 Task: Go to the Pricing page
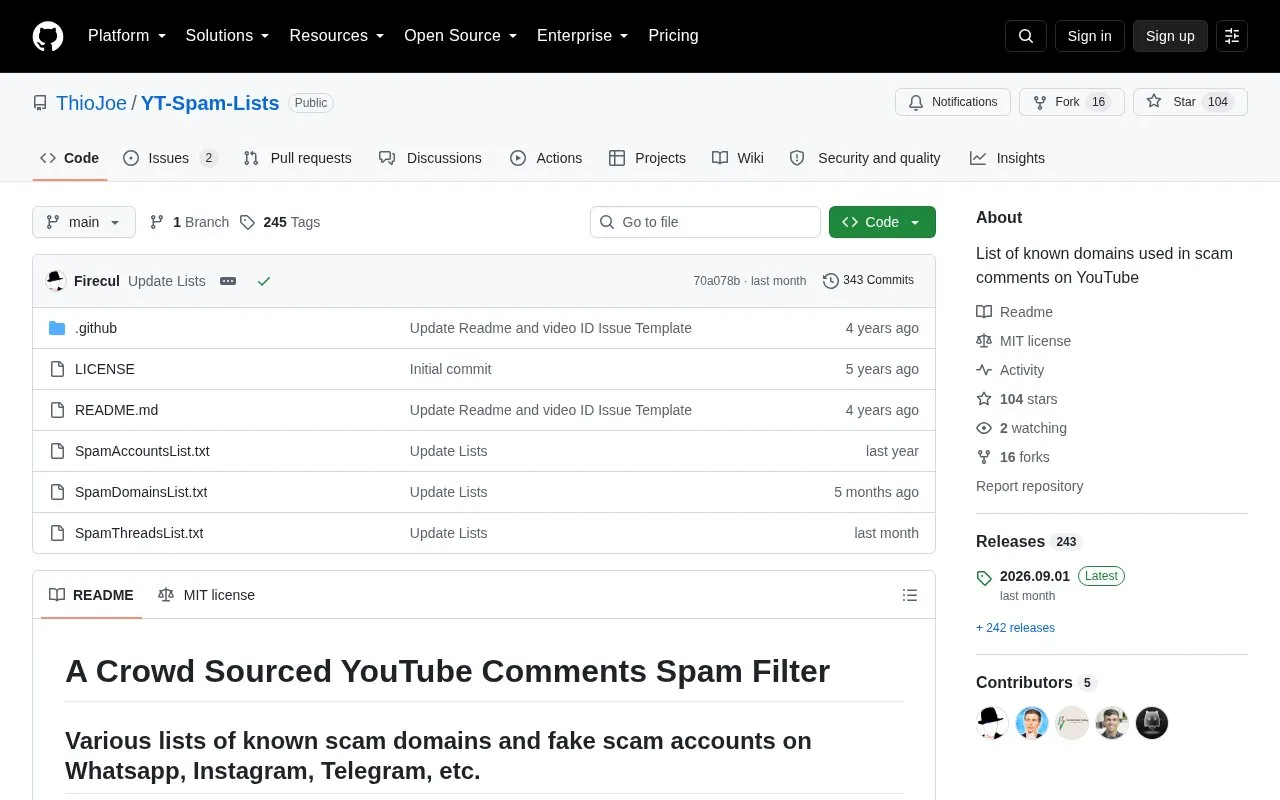click(x=673, y=36)
